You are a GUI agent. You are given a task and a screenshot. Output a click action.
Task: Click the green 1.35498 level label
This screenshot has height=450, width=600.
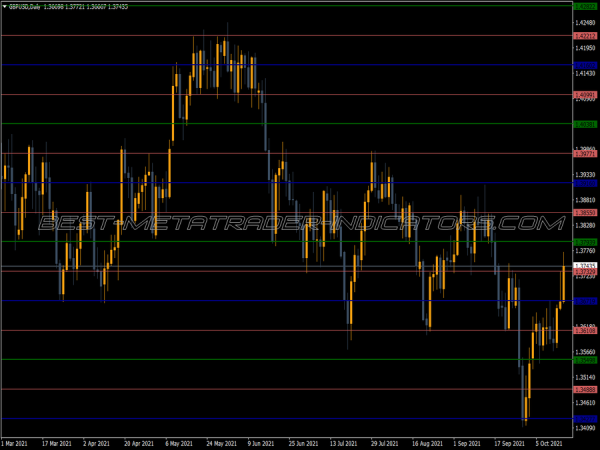pos(585,359)
